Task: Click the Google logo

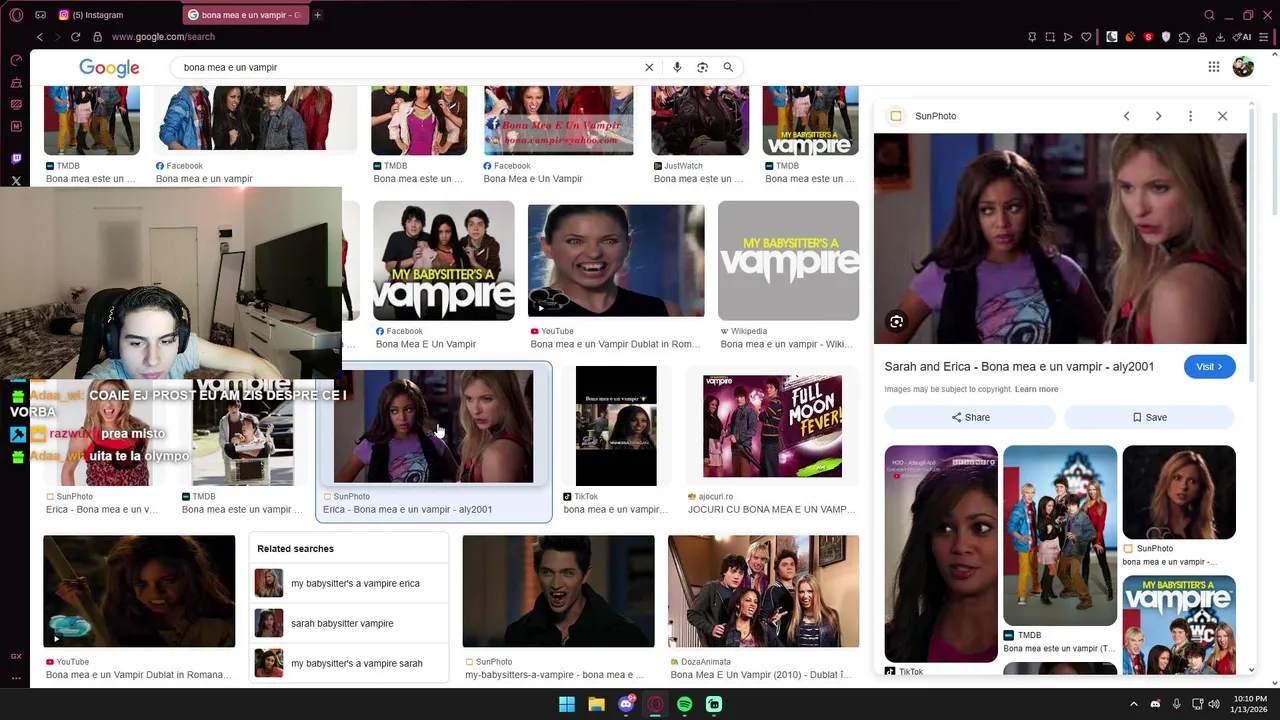Action: pyautogui.click(x=109, y=67)
